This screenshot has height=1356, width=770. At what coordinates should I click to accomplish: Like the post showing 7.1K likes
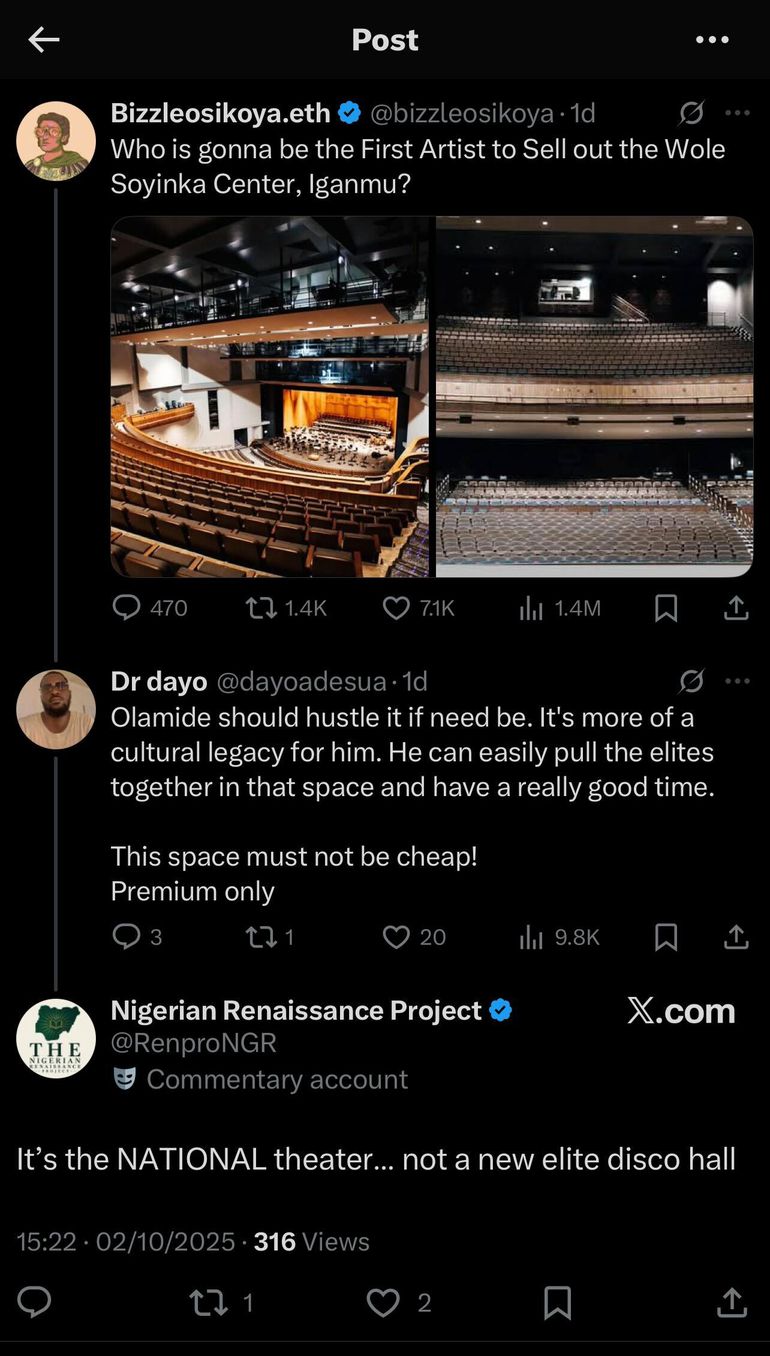click(397, 608)
